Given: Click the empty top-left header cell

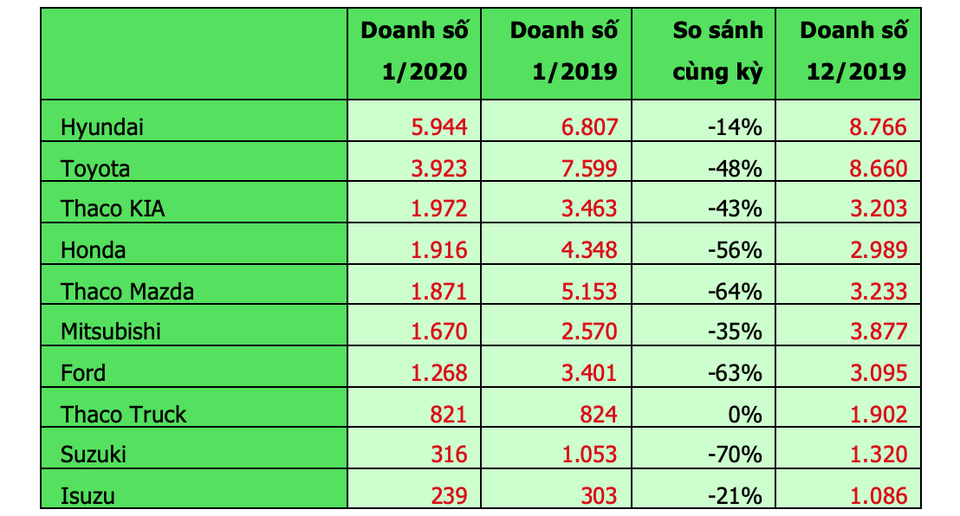Looking at the screenshot, I should pyautogui.click(x=194, y=54).
